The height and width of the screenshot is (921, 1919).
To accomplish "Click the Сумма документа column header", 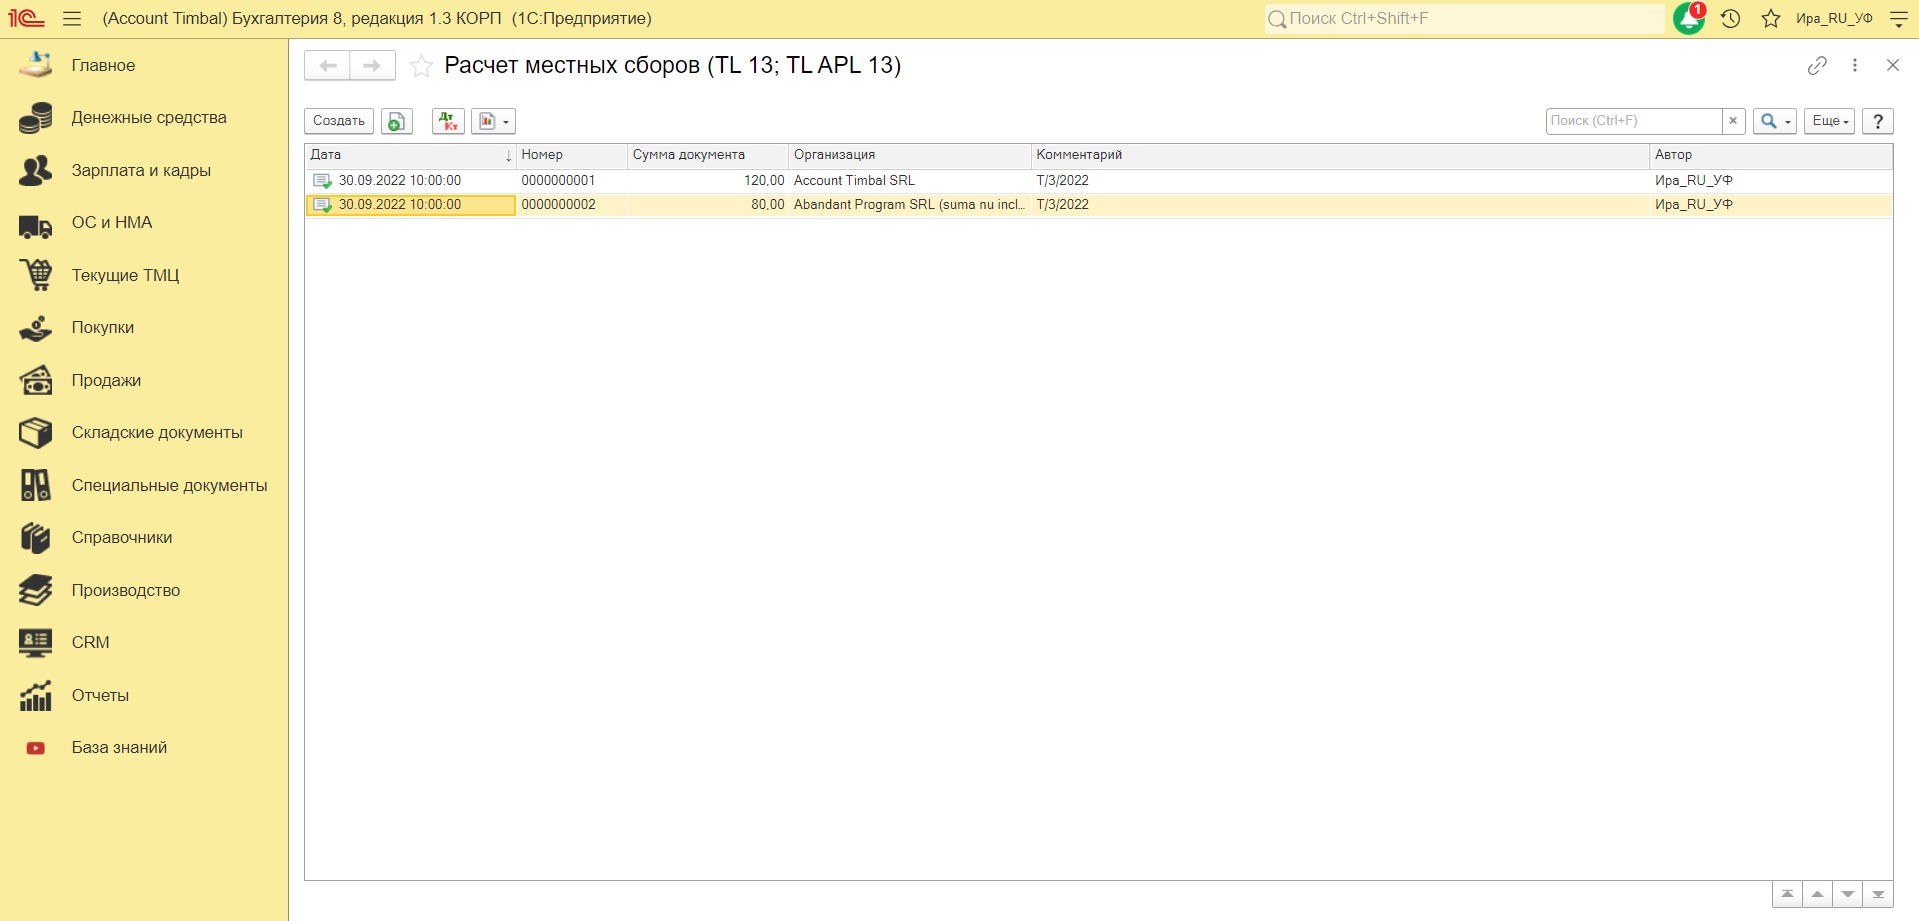I will (x=708, y=155).
